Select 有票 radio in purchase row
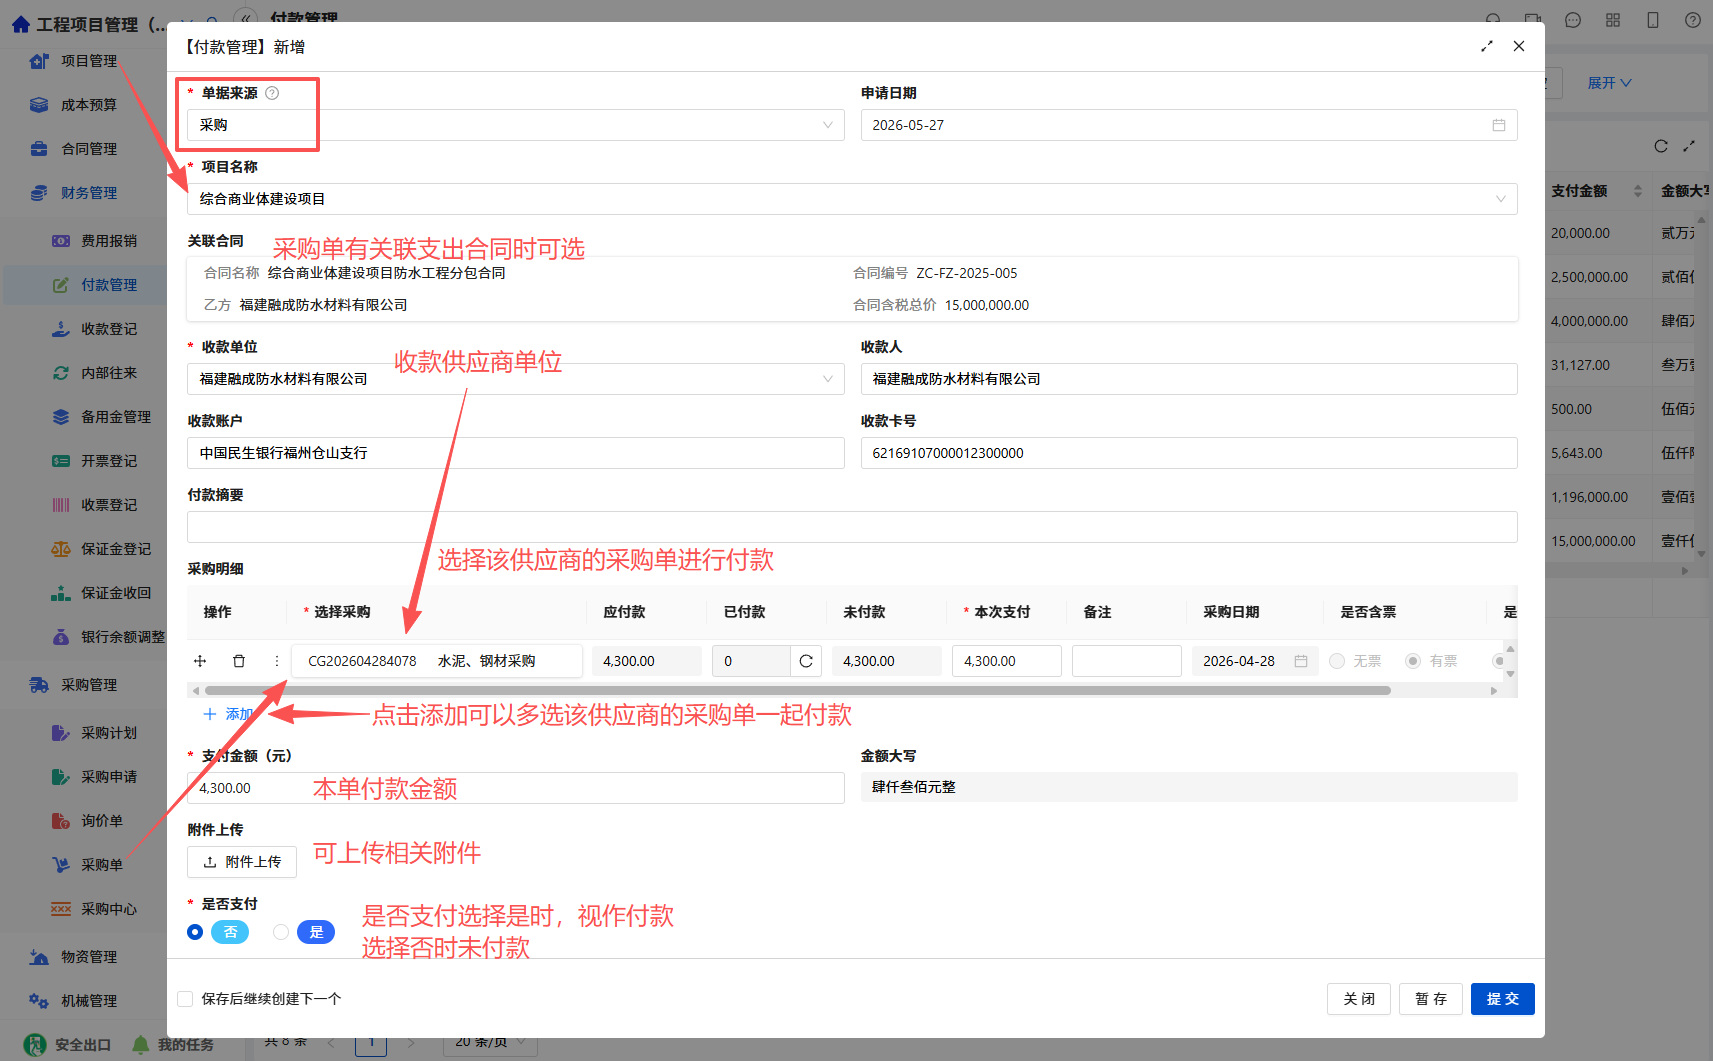 [x=1413, y=661]
